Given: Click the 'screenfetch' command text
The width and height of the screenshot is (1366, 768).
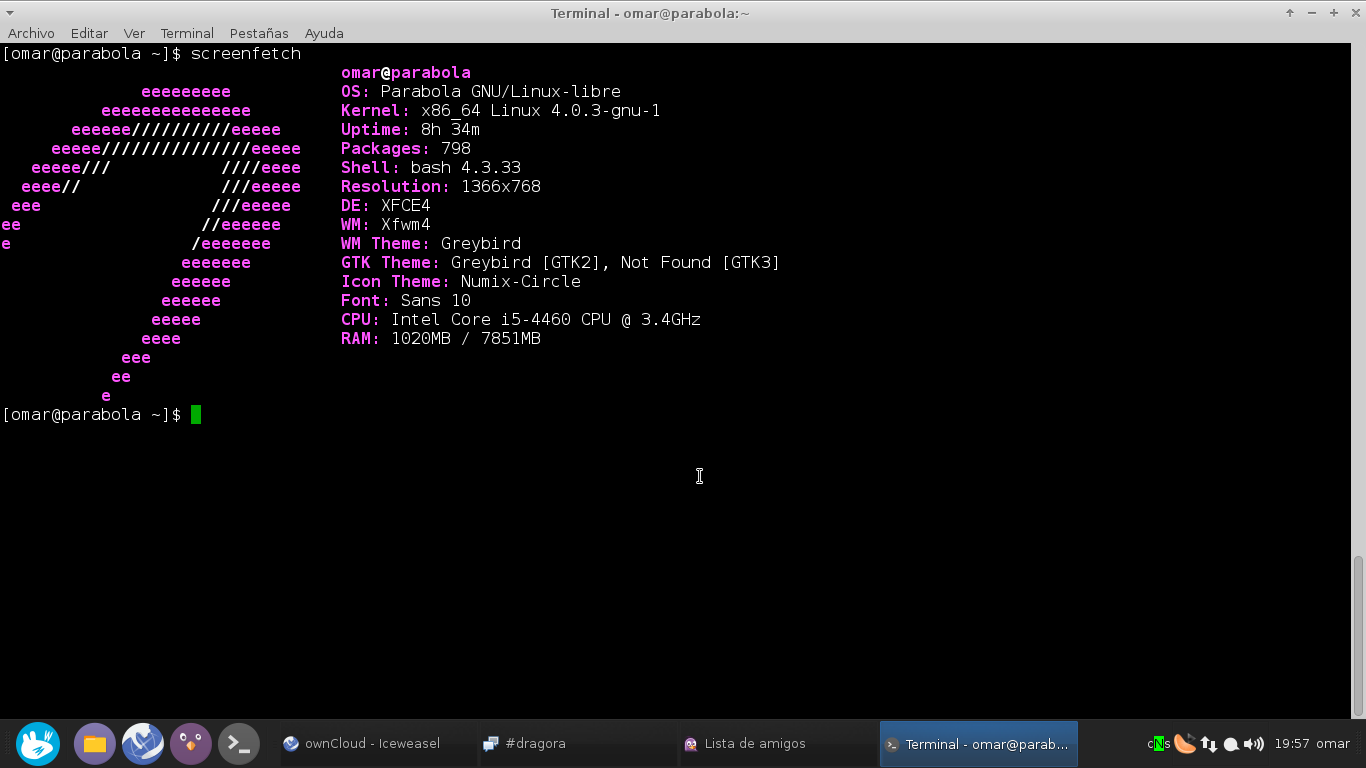Looking at the screenshot, I should point(246,54).
